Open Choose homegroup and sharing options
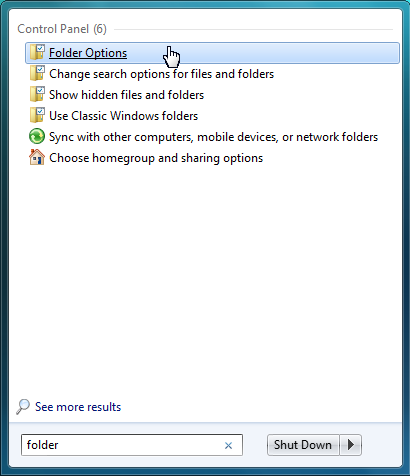Image resolution: width=410 pixels, height=476 pixels. [156, 158]
